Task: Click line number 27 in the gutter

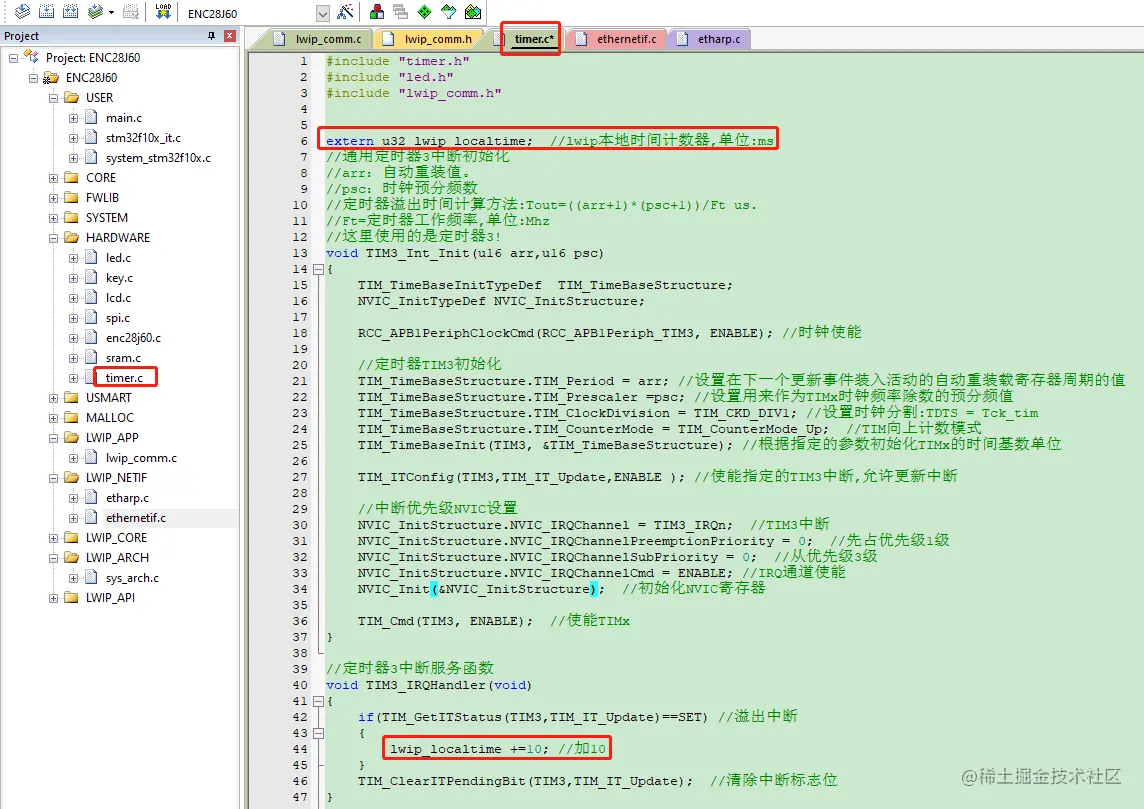Action: click(300, 477)
